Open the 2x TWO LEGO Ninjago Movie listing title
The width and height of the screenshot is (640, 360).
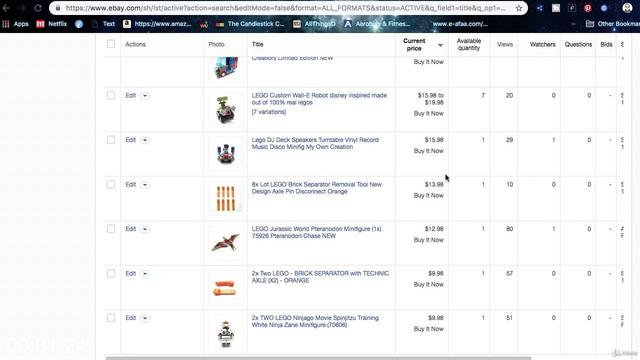click(x=315, y=321)
